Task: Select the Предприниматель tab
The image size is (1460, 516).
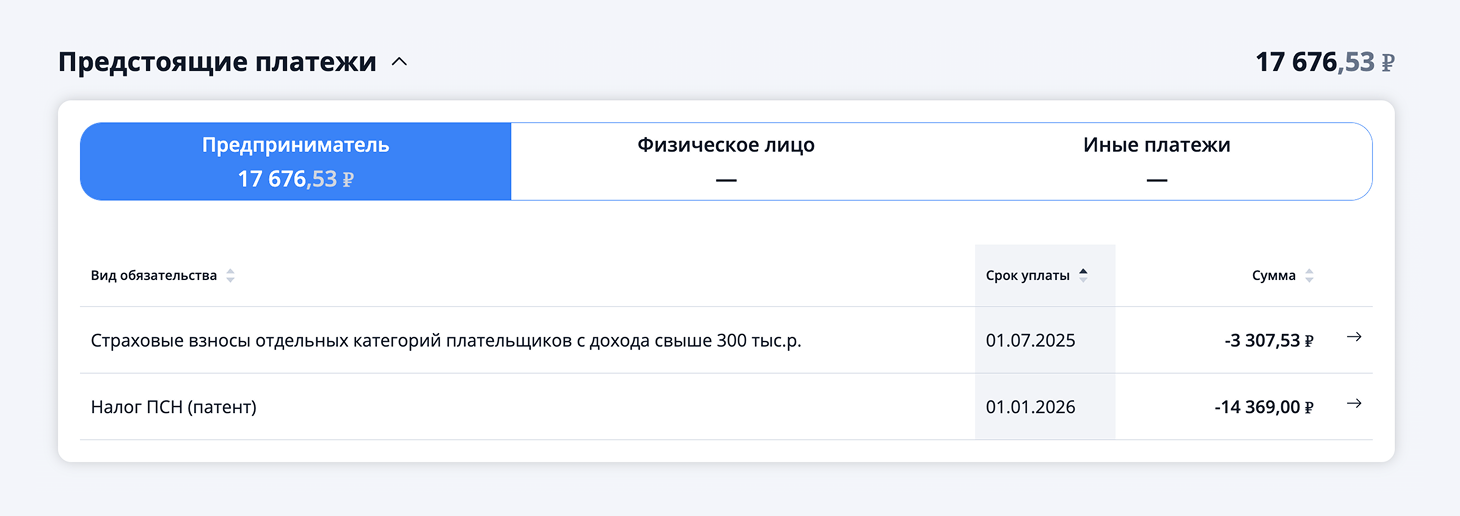Action: click(296, 162)
